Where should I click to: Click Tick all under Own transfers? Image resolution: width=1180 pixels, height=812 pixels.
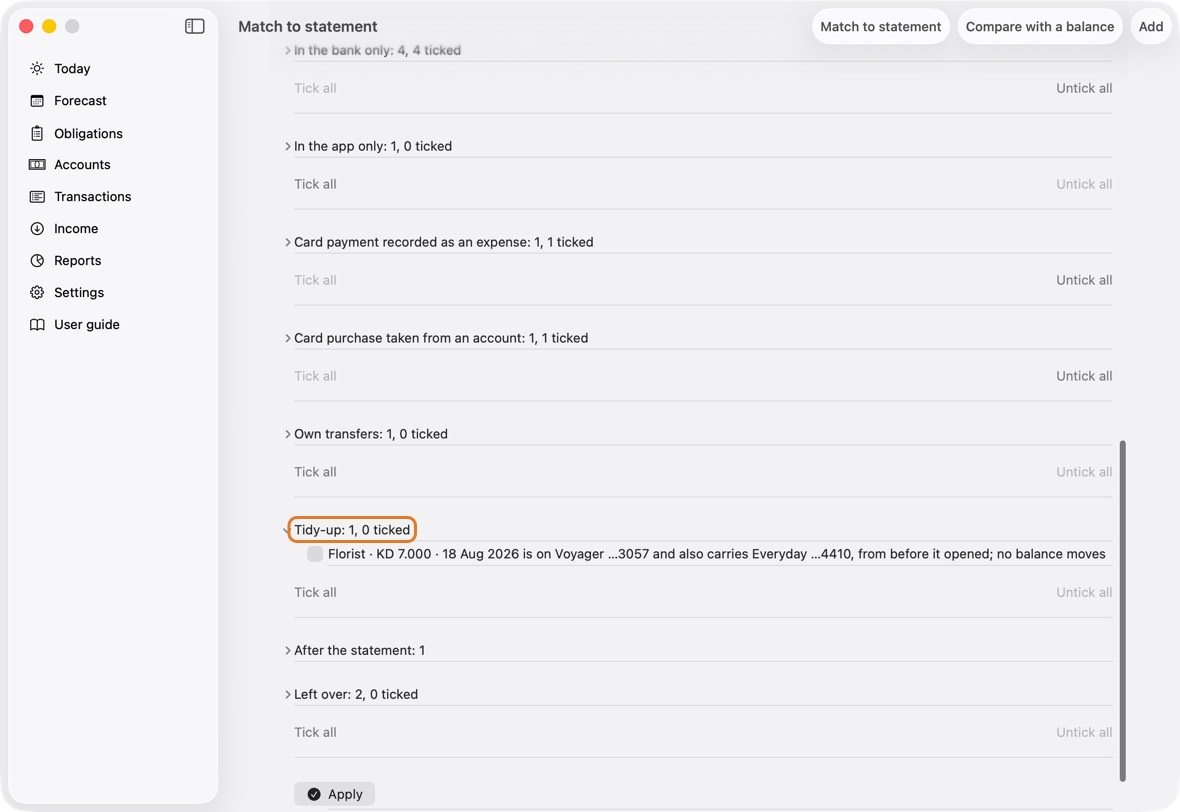315,472
